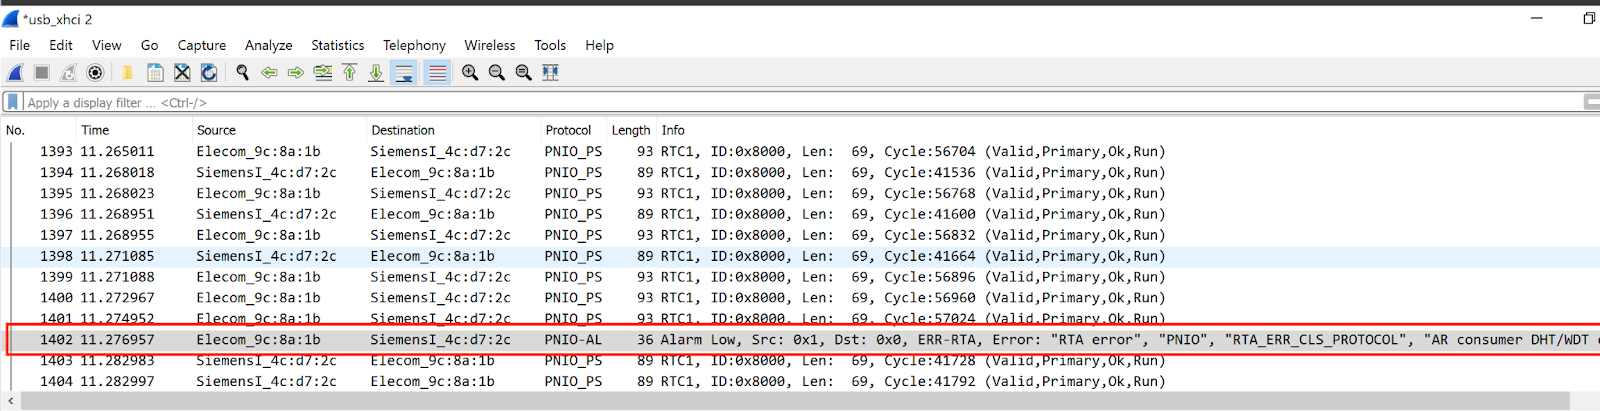Open the Statistics menu

point(338,45)
